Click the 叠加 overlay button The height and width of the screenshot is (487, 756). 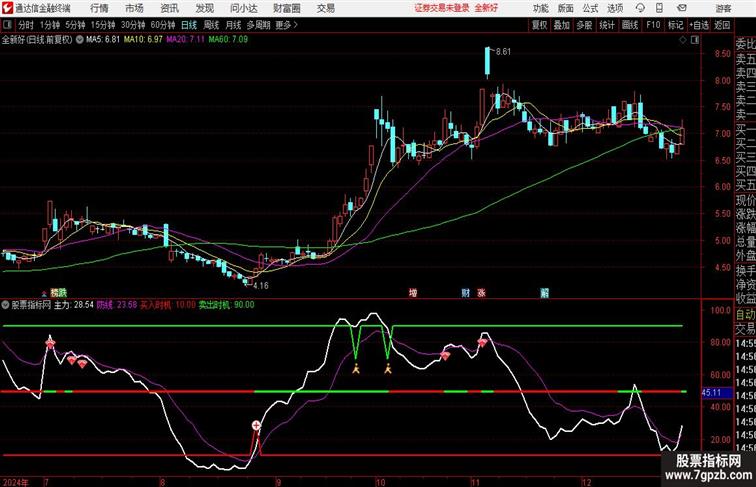[562, 25]
